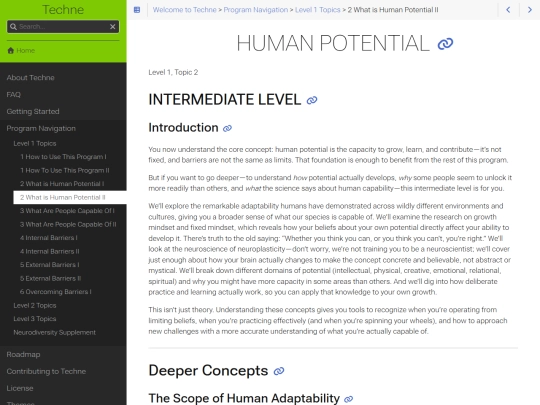This screenshot has width=540, height=405.
Task: Open FAQ in the sidebar
Action: click(13, 94)
